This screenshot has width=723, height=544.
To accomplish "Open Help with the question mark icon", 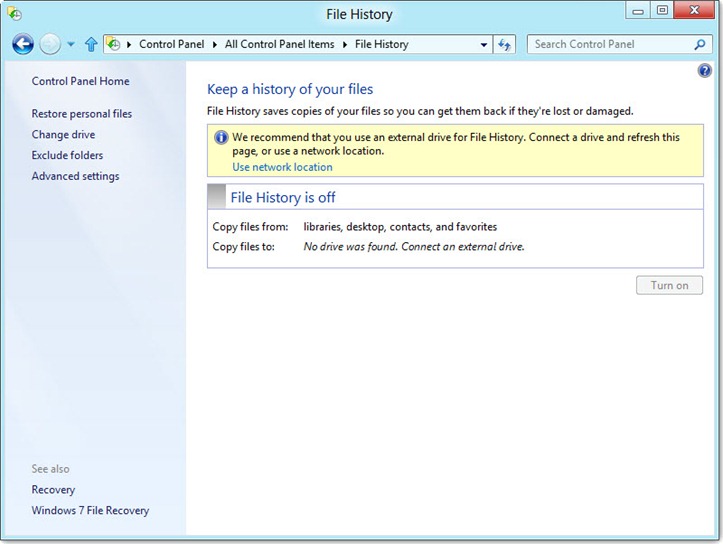I will pos(705,71).
